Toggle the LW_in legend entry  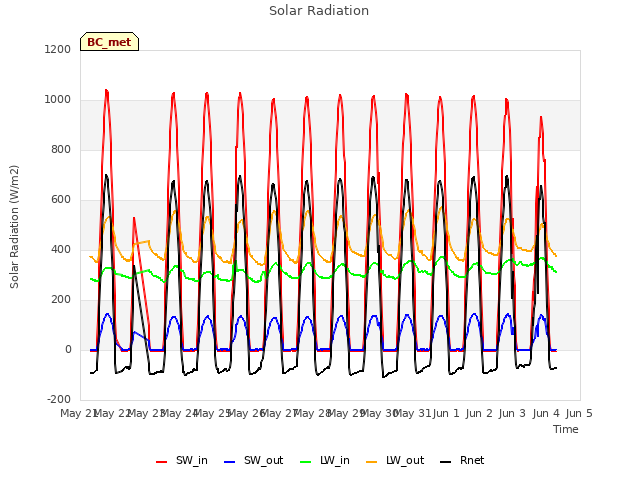click(325, 461)
